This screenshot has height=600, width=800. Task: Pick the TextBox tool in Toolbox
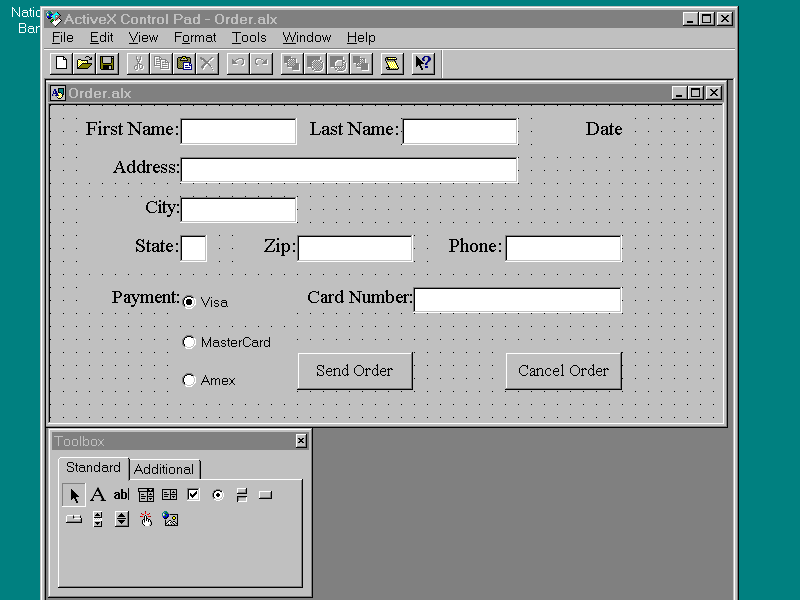point(121,495)
